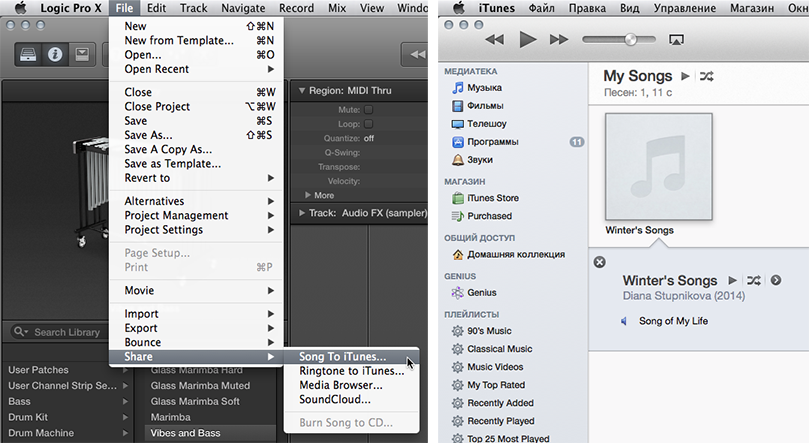Toggle the Mute checkbox in Region inspector

click(x=368, y=109)
